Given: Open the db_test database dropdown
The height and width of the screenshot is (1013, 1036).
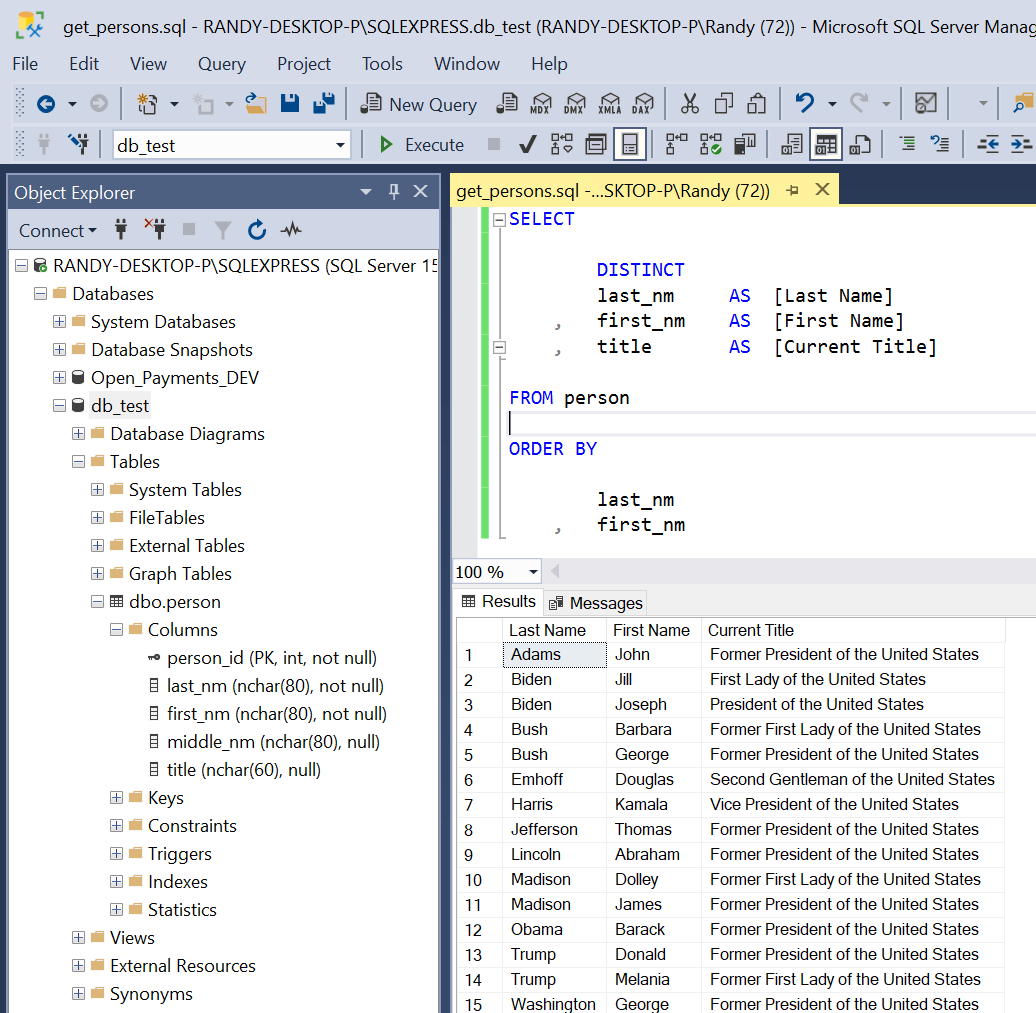Looking at the screenshot, I should coord(340,146).
